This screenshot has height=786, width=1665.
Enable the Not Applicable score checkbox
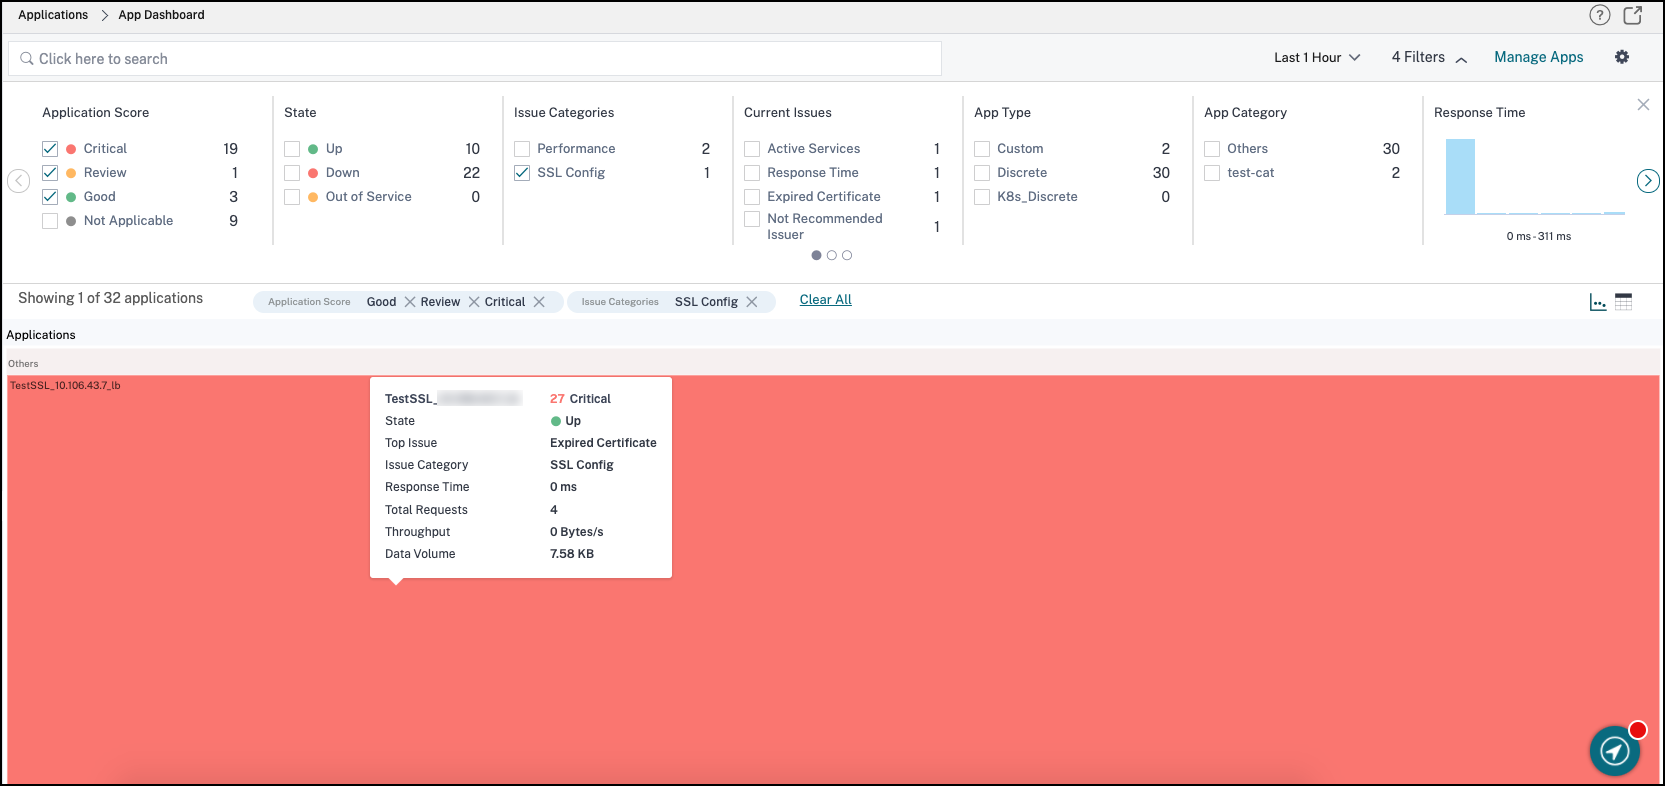(50, 221)
